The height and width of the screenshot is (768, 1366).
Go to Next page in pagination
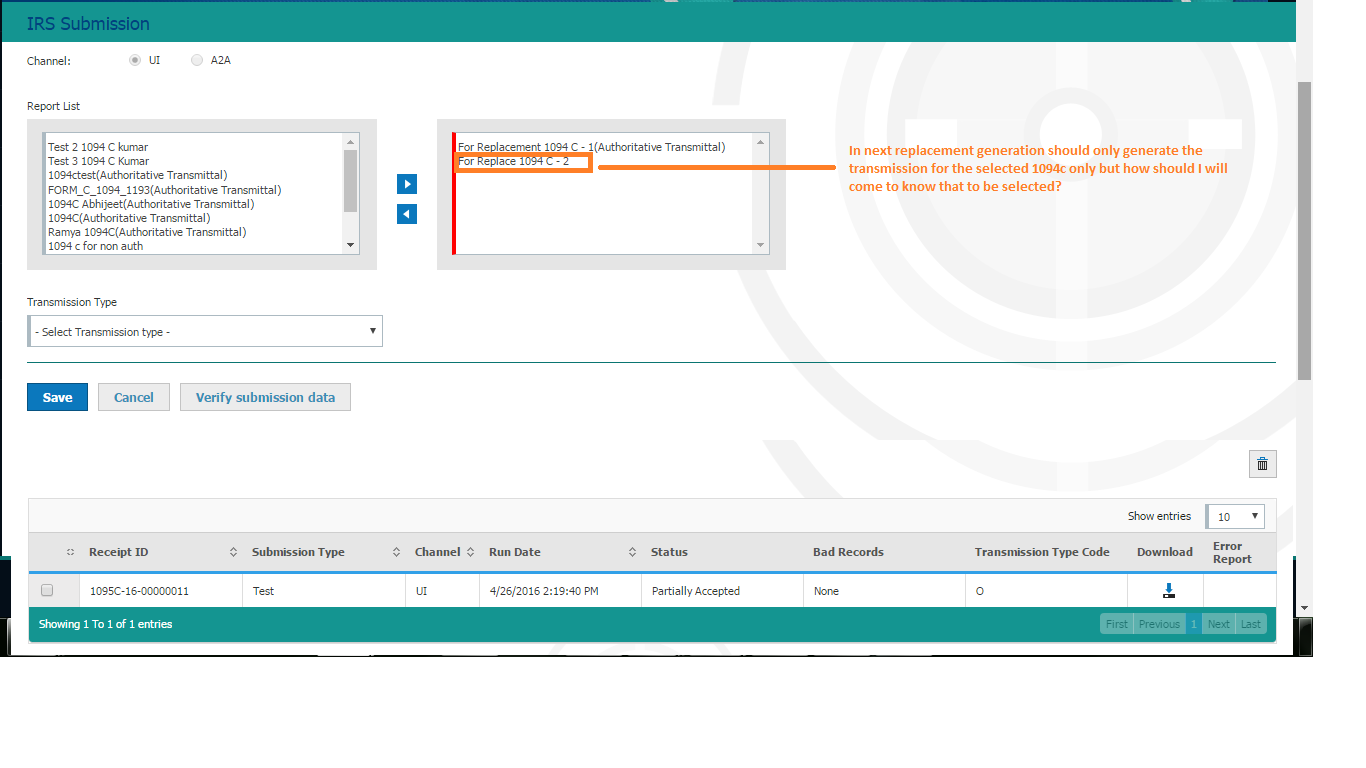[1218, 624]
